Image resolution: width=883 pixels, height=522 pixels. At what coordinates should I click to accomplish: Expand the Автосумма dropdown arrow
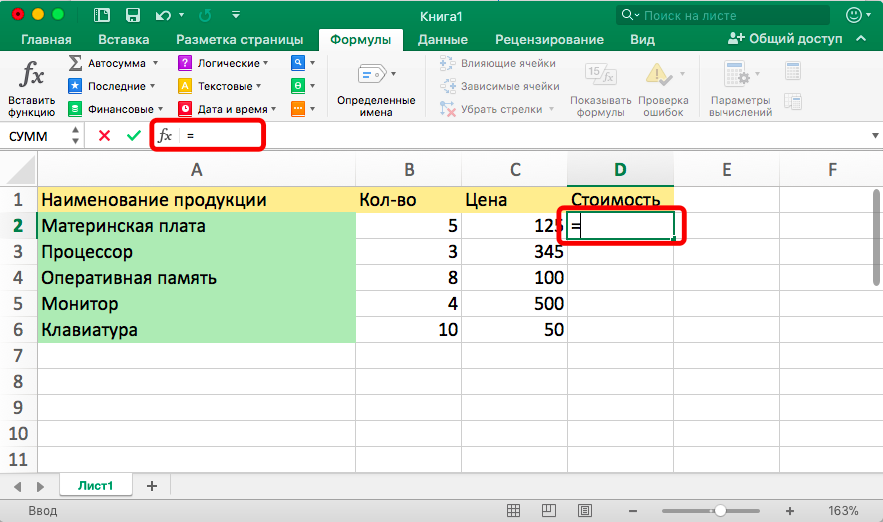[x=155, y=63]
